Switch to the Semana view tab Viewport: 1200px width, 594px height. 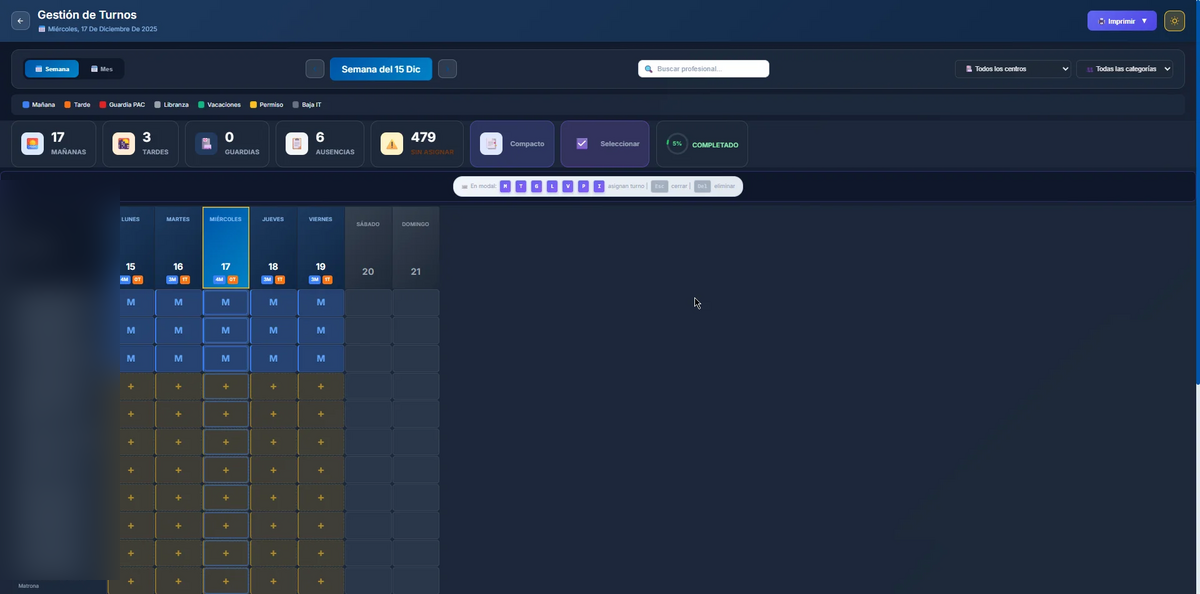click(52, 69)
